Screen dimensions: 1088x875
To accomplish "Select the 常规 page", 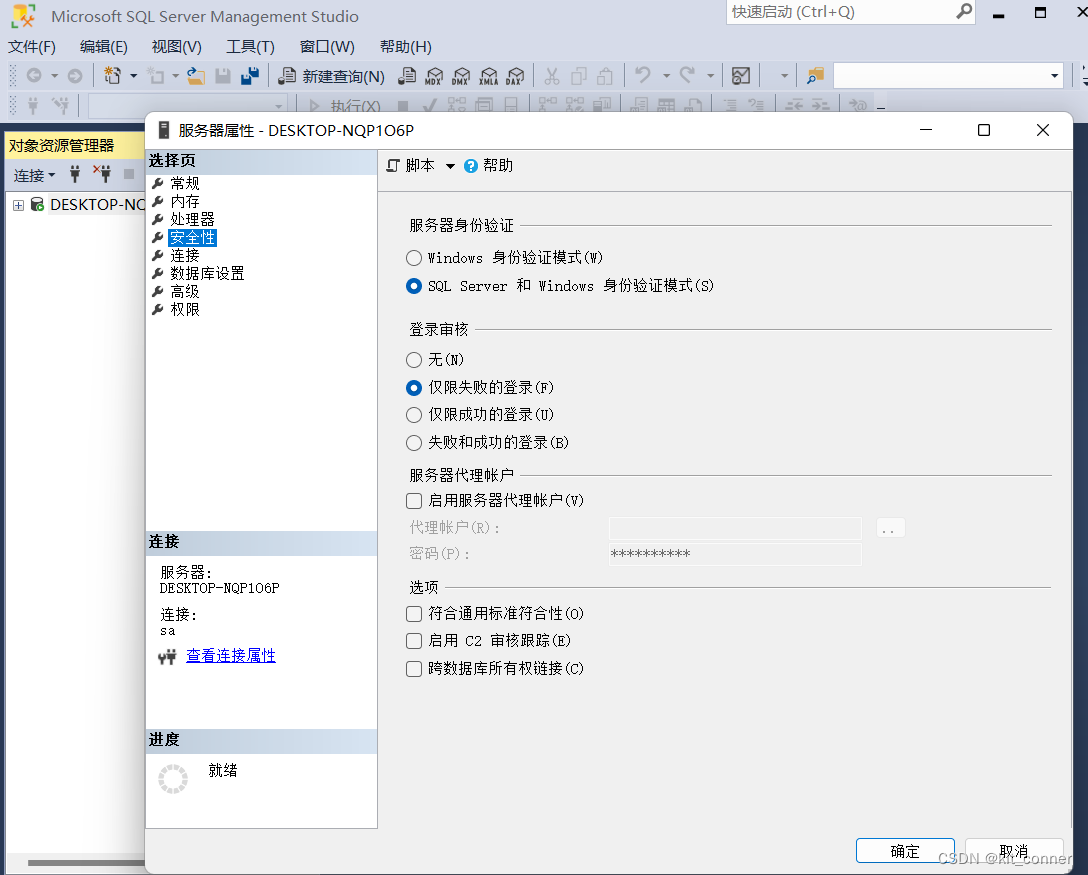I will pyautogui.click(x=185, y=183).
